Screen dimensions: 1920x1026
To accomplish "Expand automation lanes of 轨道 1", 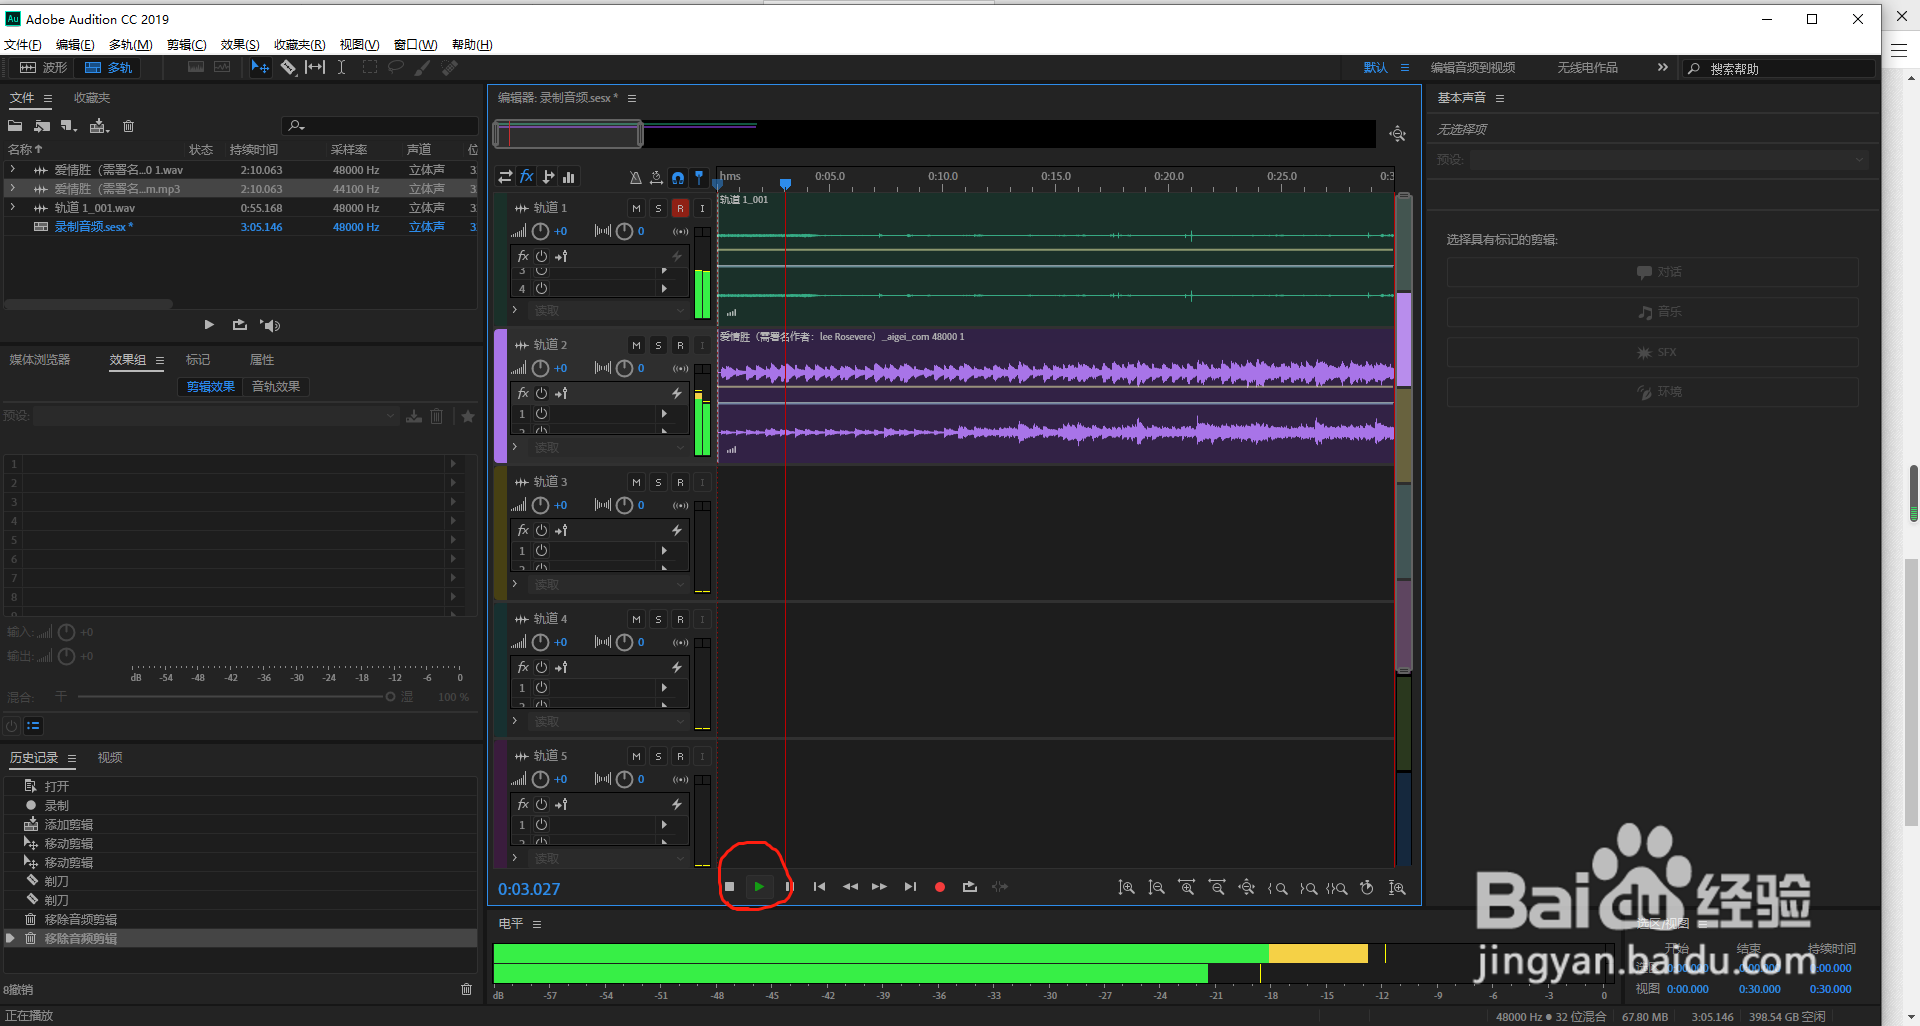I will pos(515,311).
